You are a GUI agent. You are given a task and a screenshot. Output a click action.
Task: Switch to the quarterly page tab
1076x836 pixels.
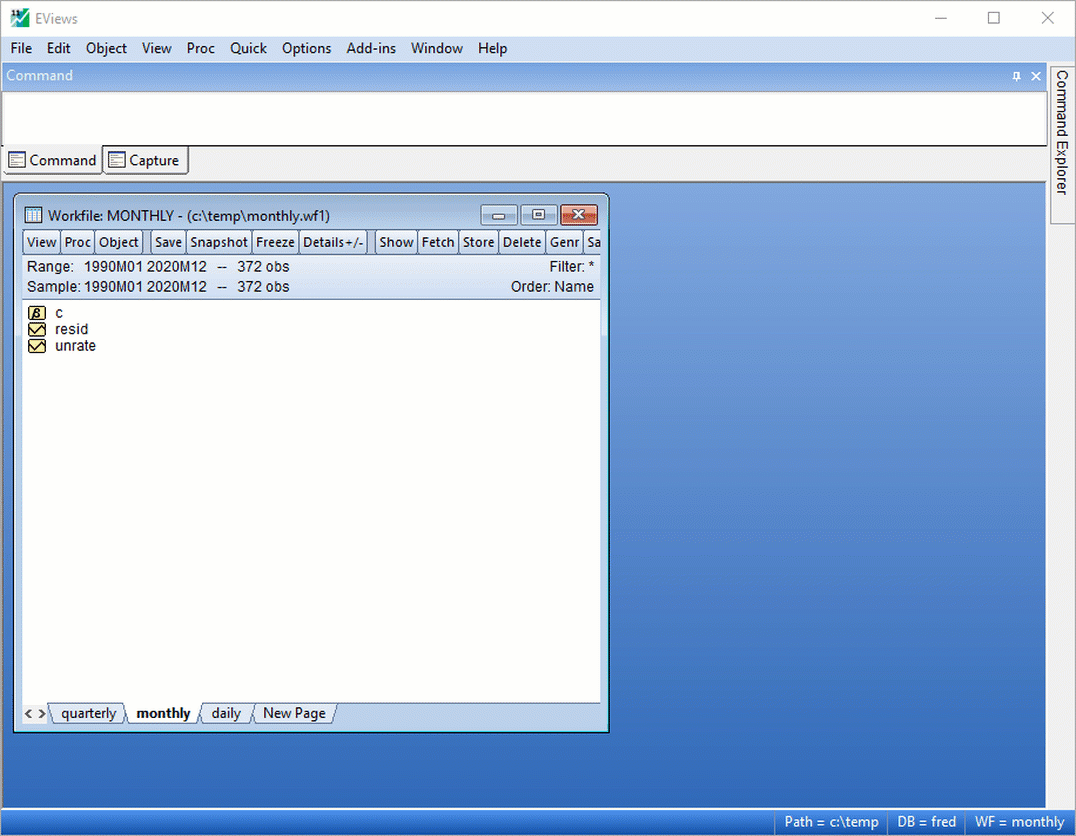pyautogui.click(x=88, y=713)
